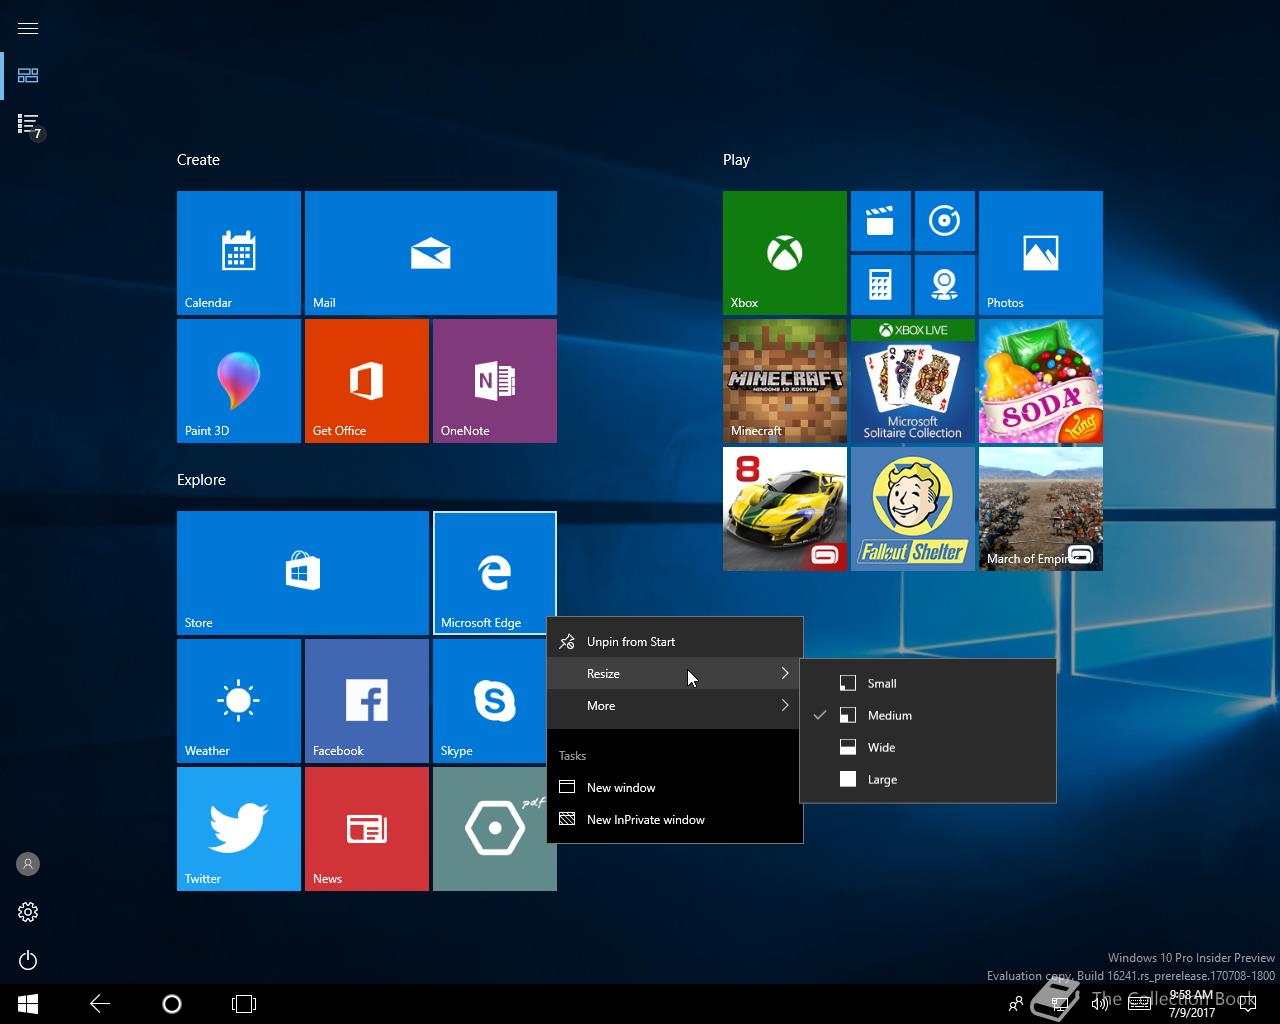Open Candy Crush Soda tile
This screenshot has width=1280, height=1024.
click(1041, 381)
